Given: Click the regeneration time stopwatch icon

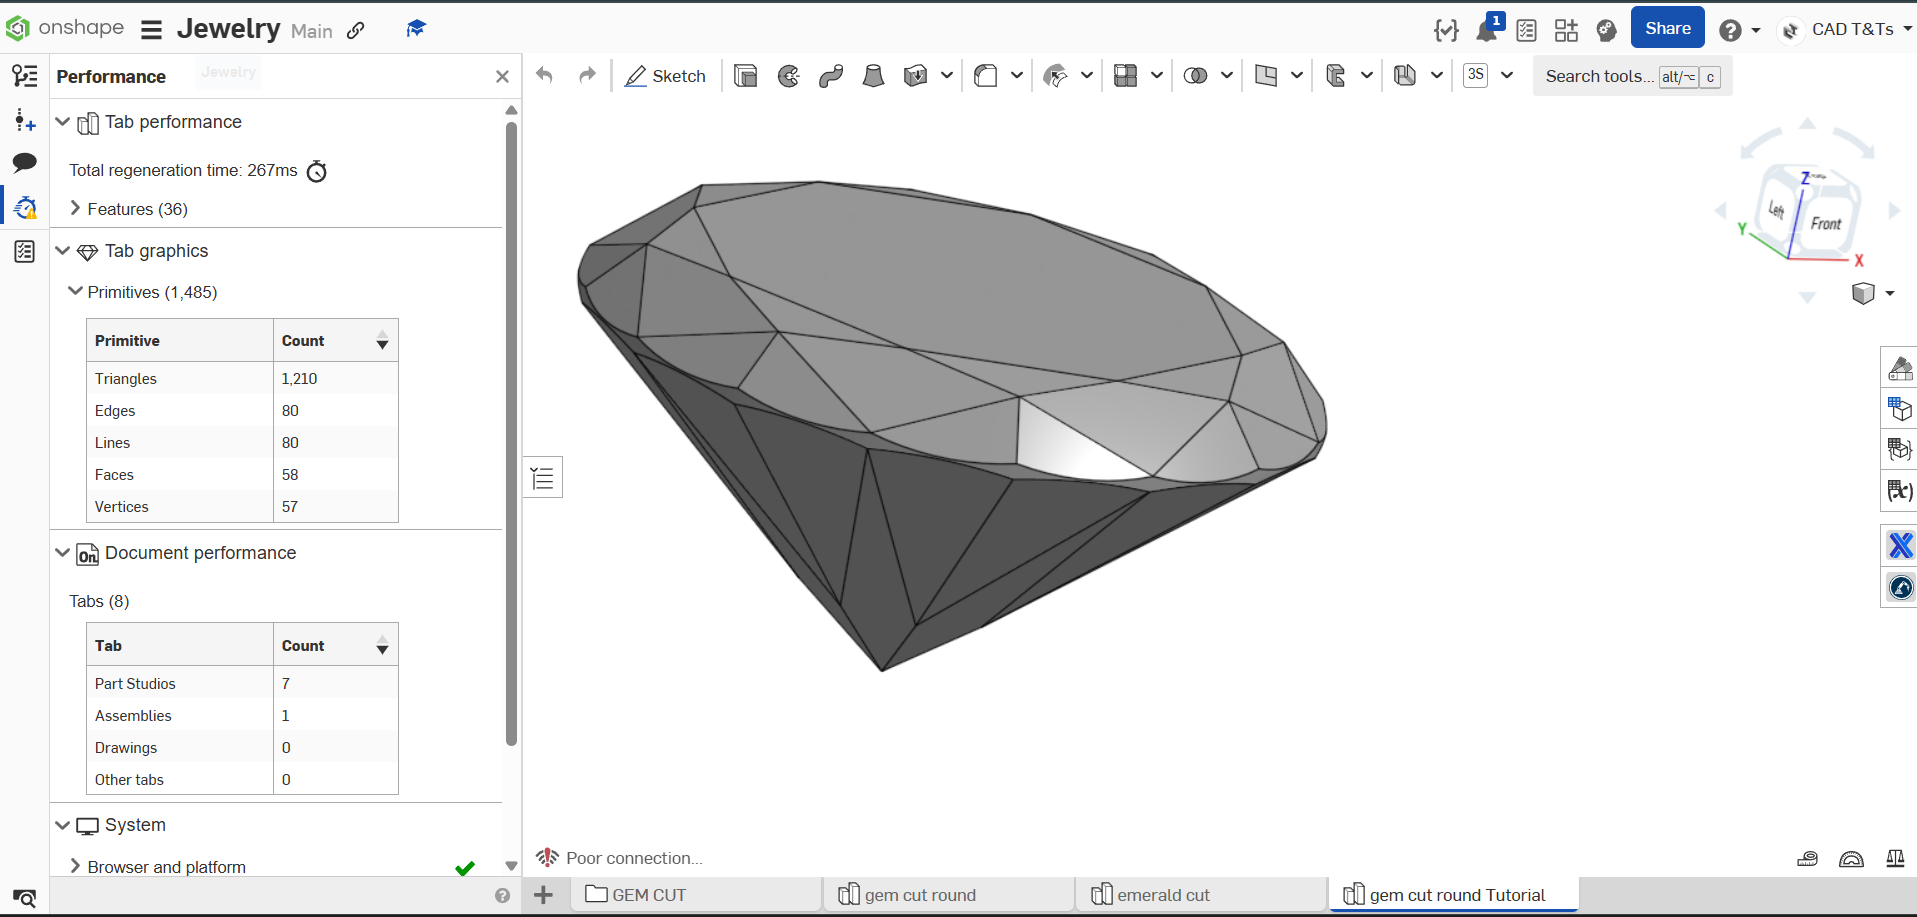Looking at the screenshot, I should (x=317, y=171).
